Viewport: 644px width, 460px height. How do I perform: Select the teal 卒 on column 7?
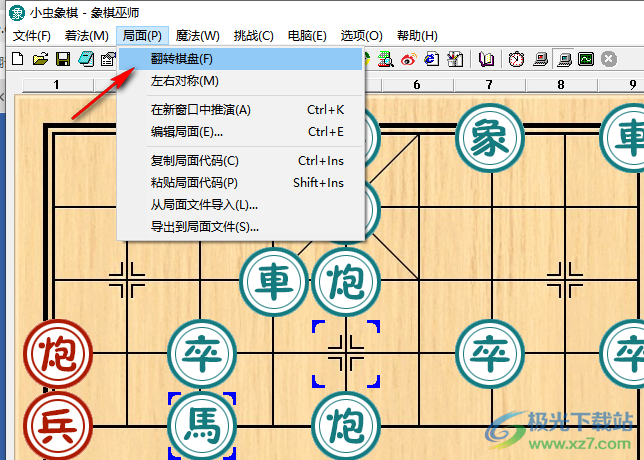490,353
